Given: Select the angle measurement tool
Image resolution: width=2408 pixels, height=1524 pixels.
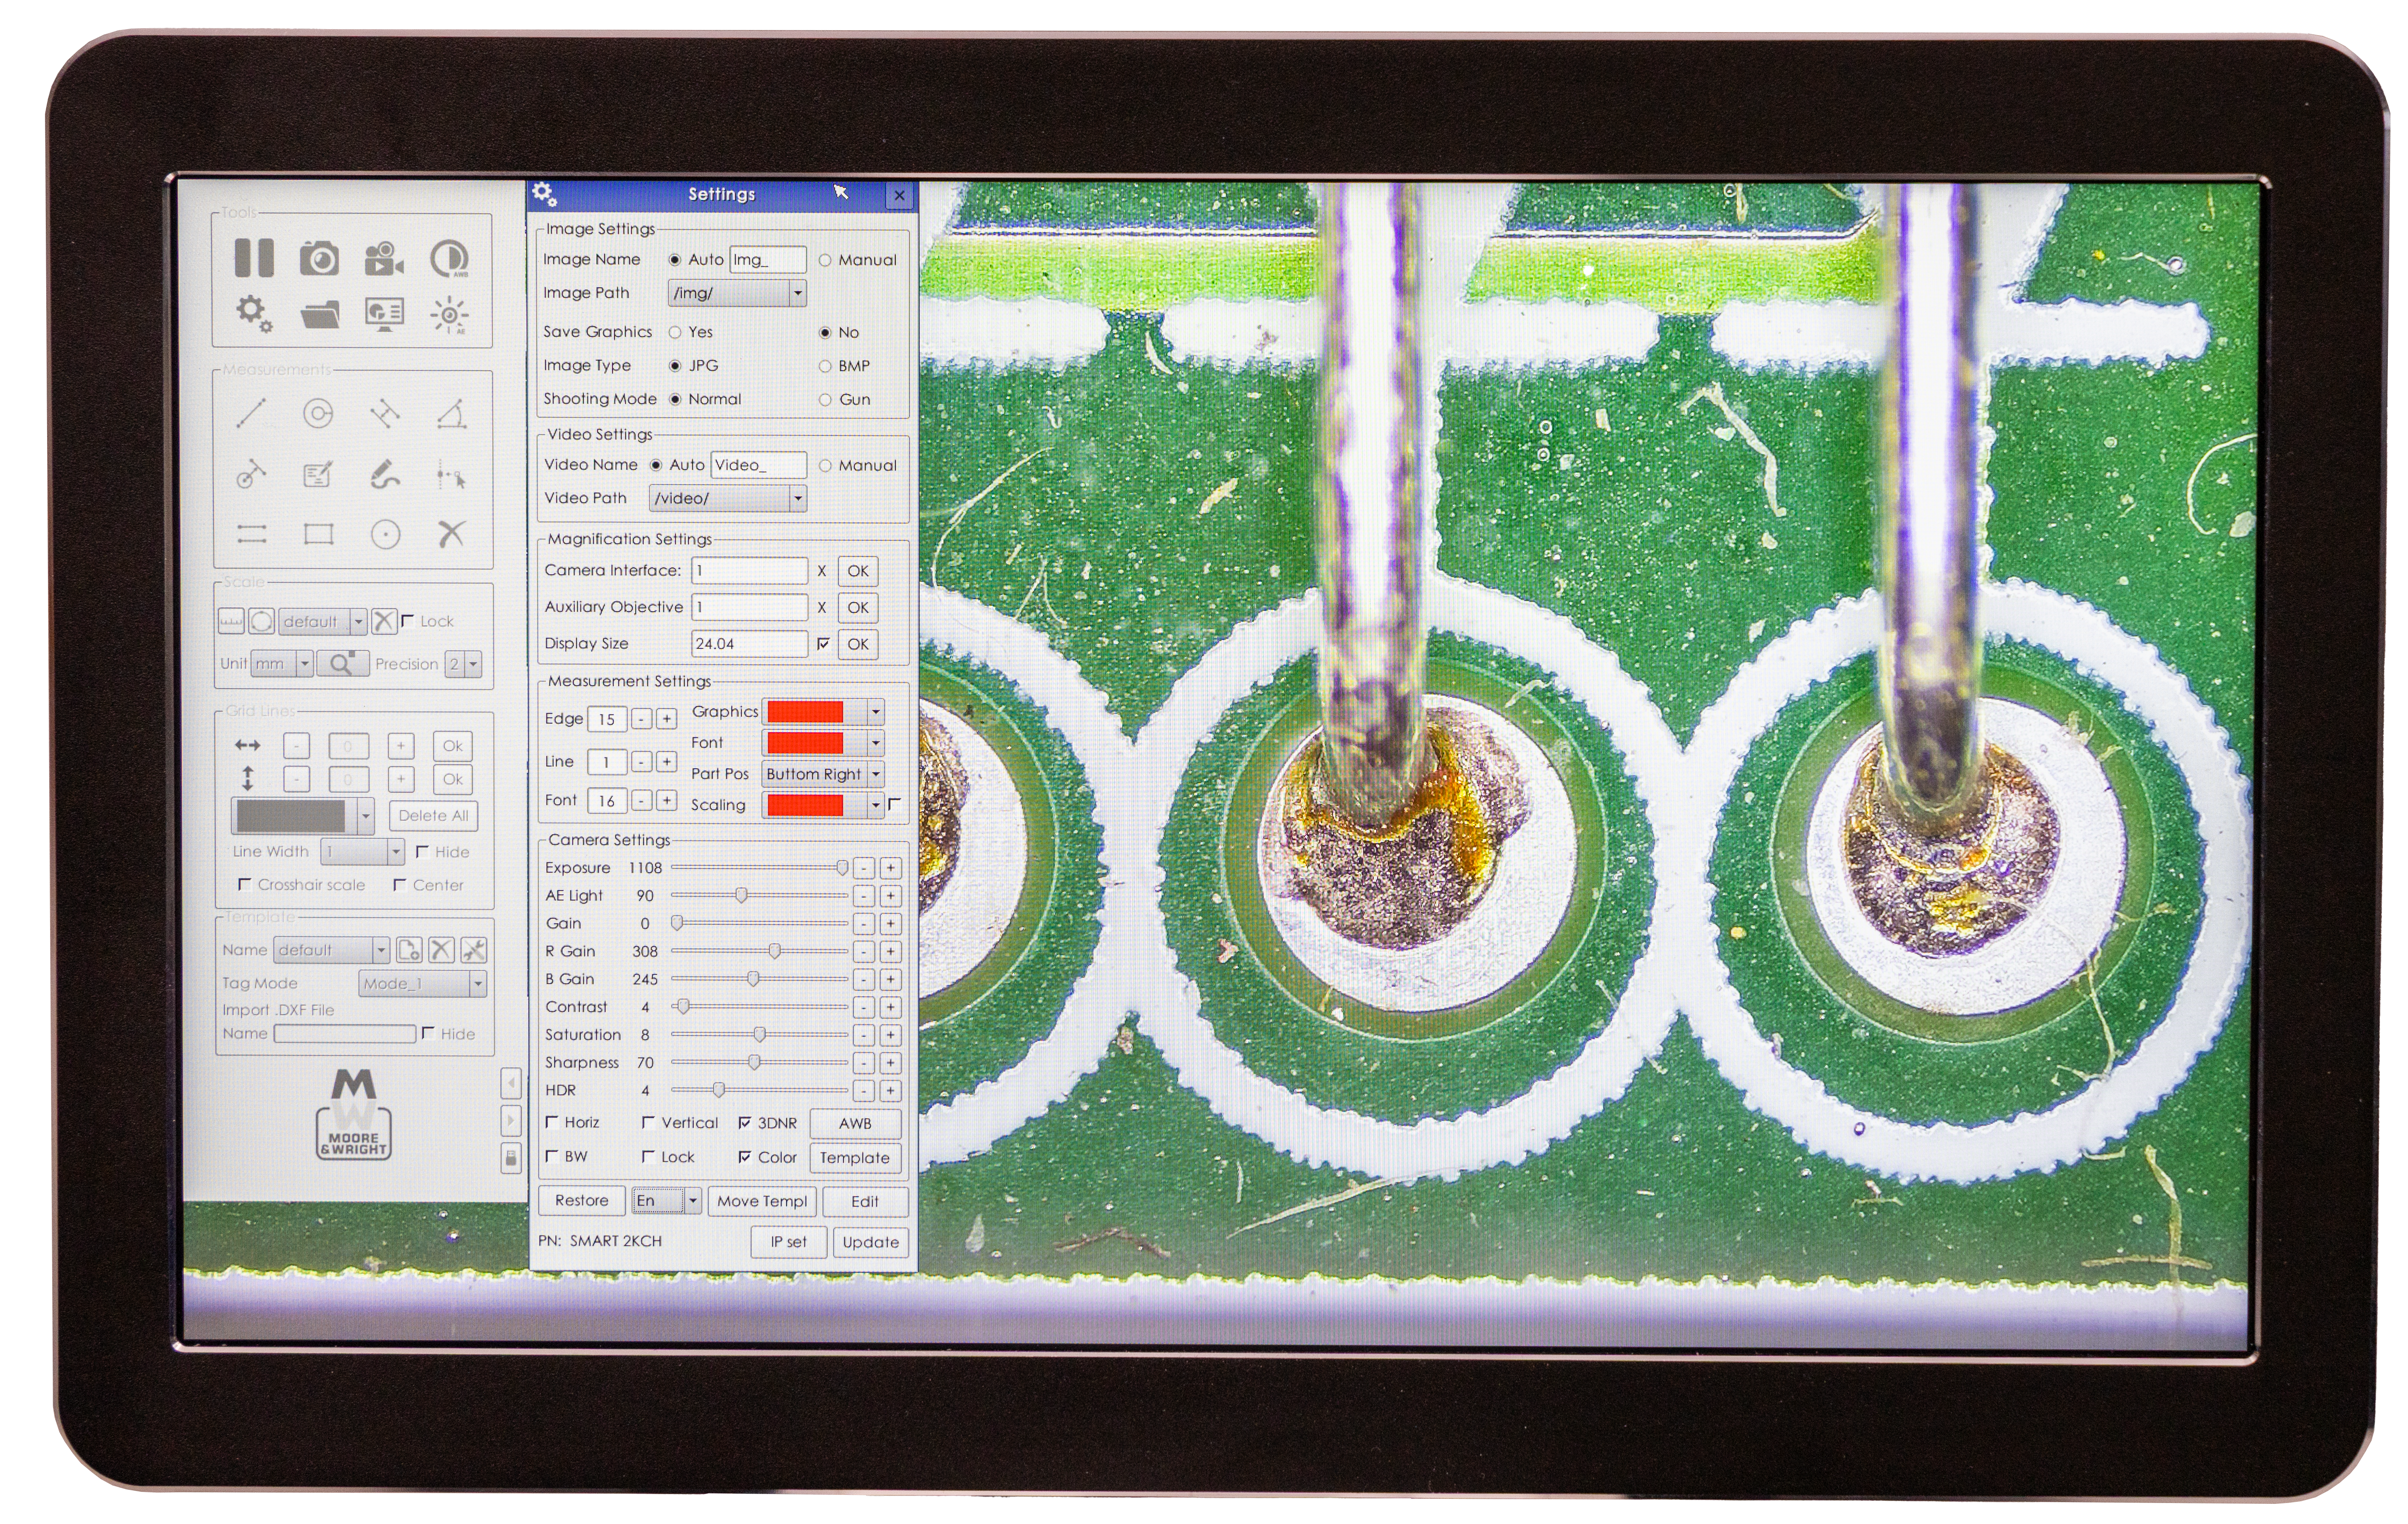Looking at the screenshot, I should 451,413.
